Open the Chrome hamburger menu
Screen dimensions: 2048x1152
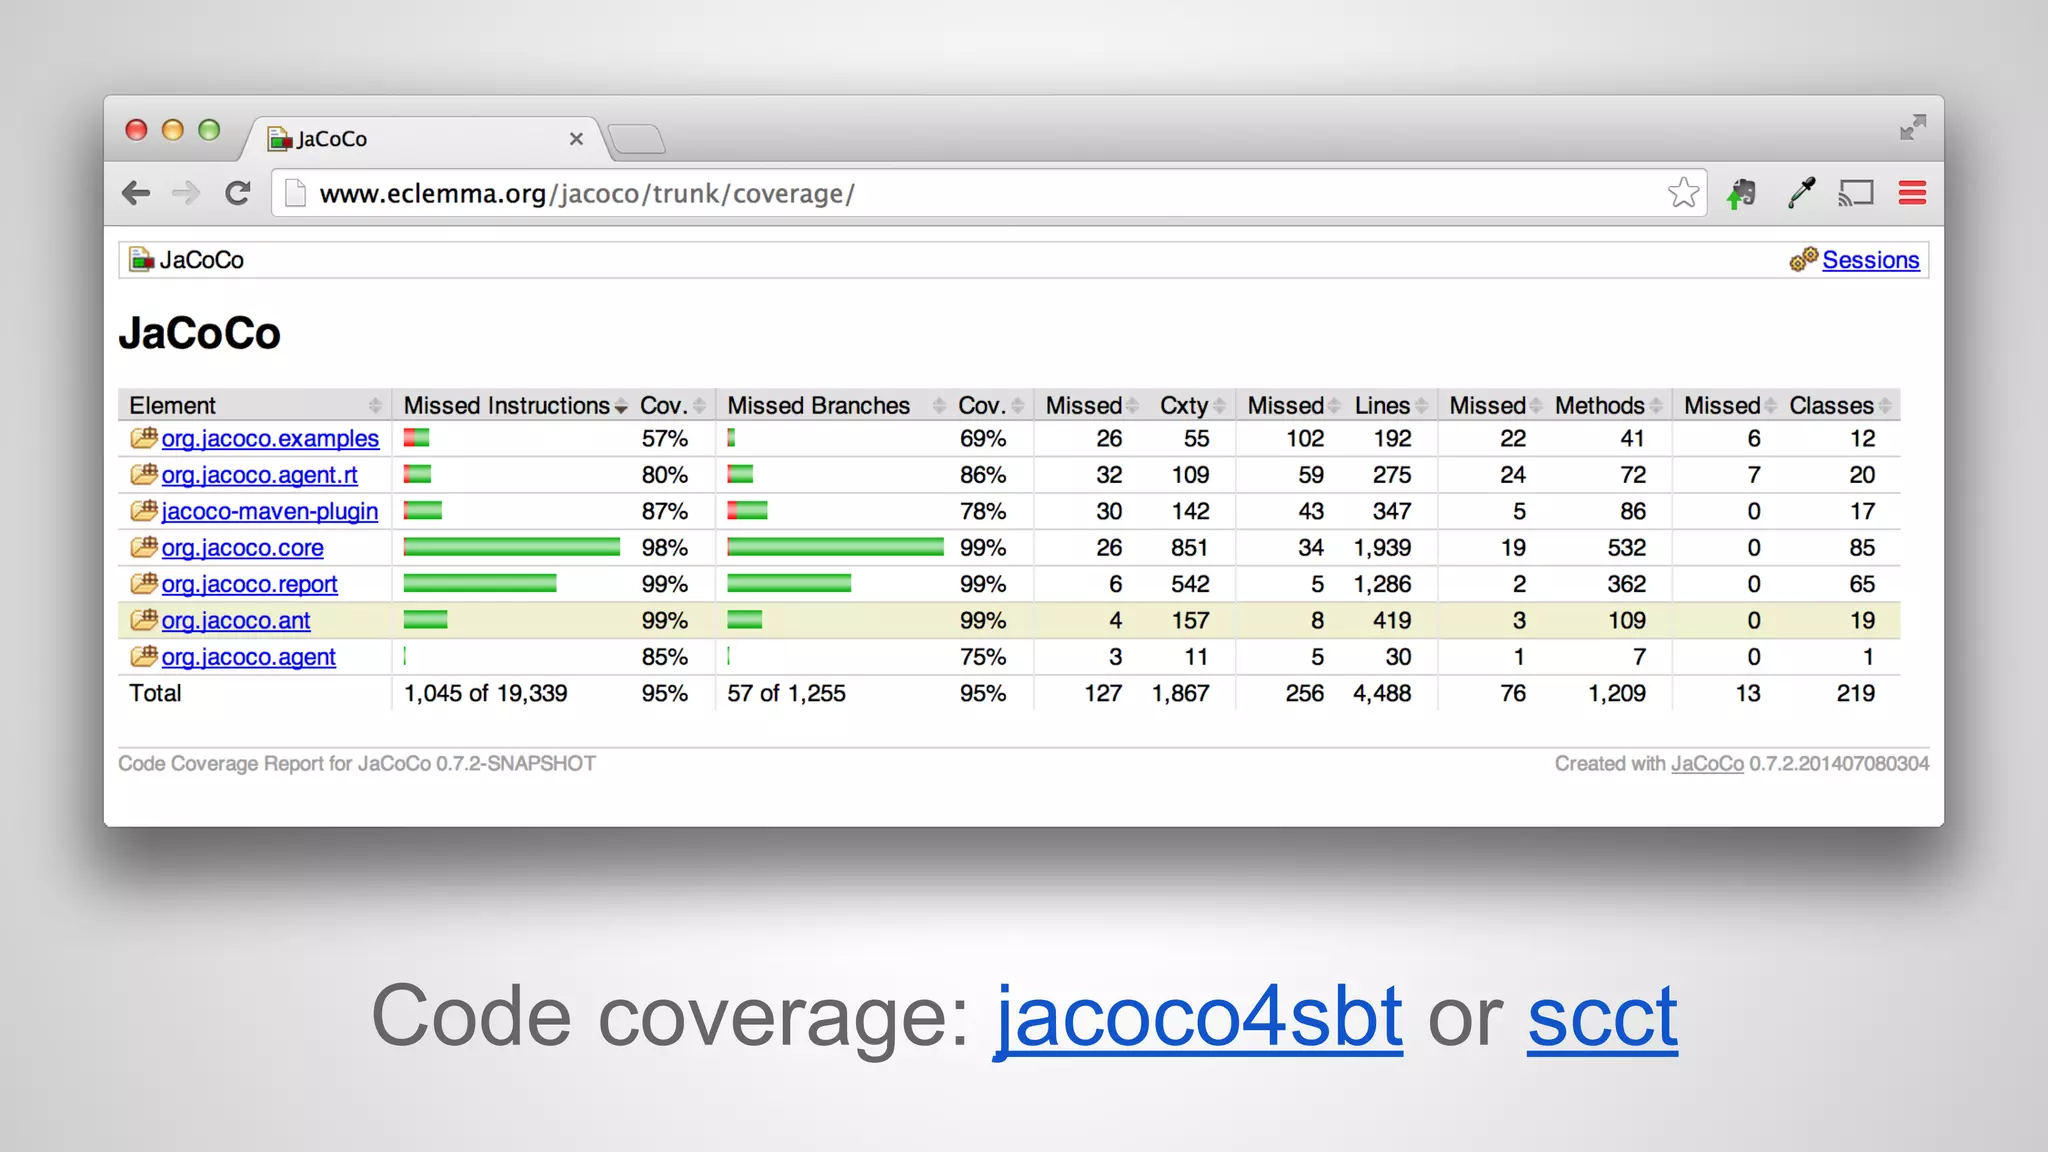[x=1912, y=193]
